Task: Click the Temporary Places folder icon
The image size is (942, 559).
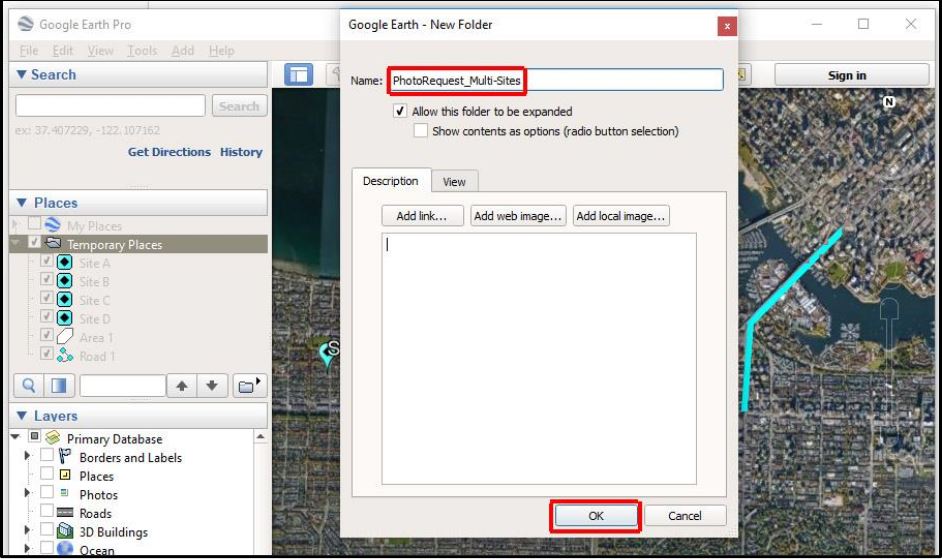Action: tap(53, 243)
